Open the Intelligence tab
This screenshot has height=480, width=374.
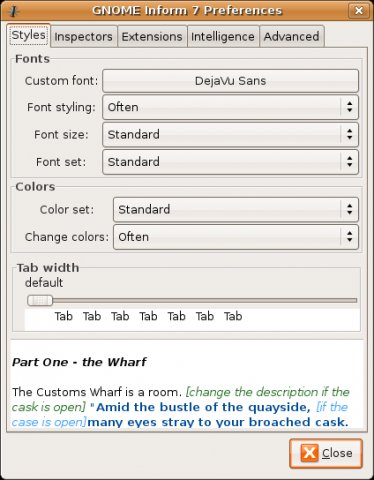(x=223, y=36)
